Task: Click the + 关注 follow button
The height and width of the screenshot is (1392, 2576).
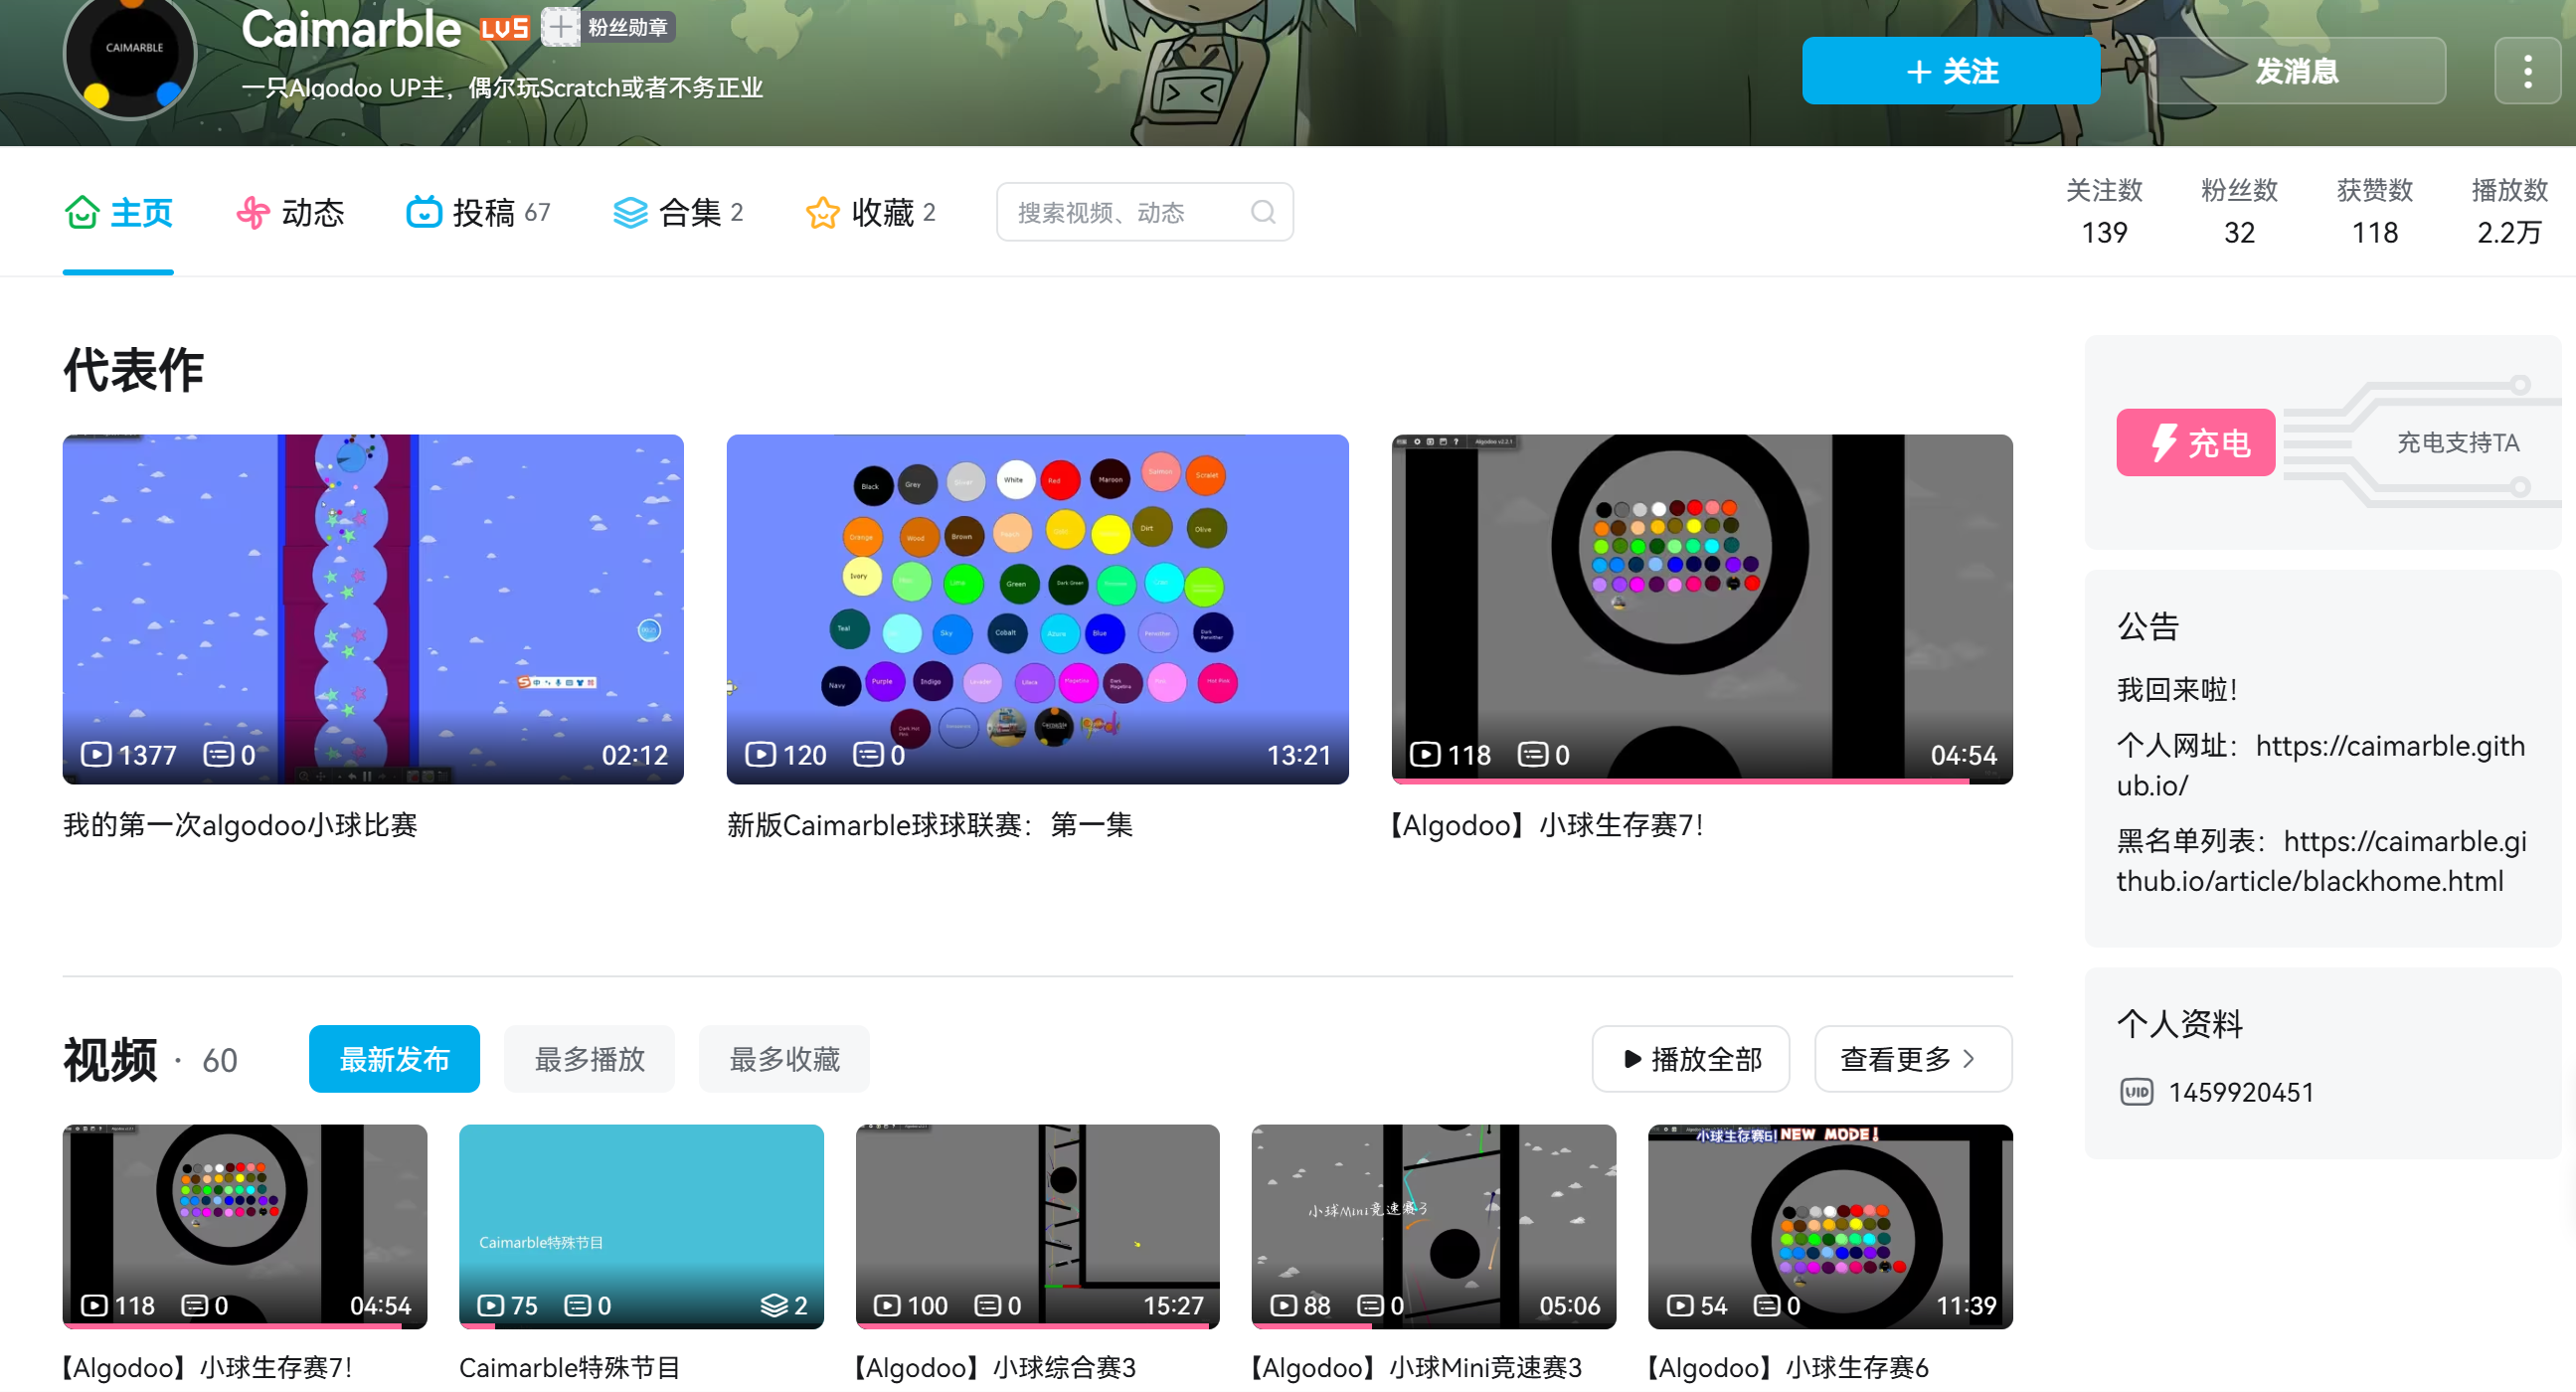Action: 1951,71
